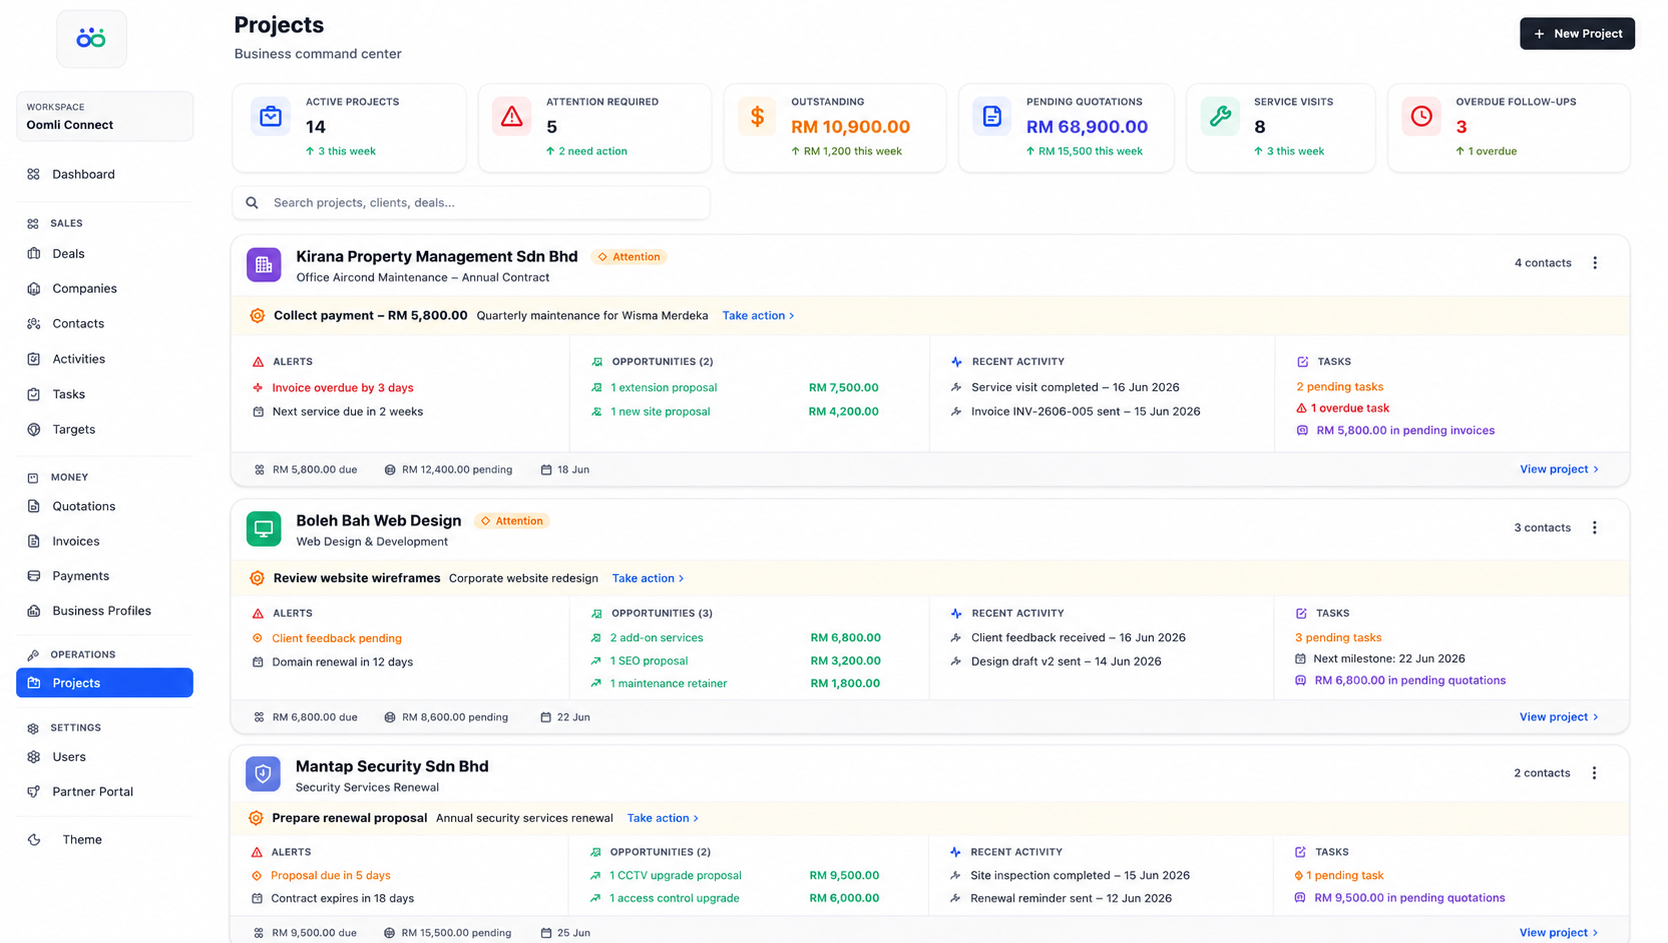Click the Outstanding dollar sign icon
1668x943 pixels.
pos(757,117)
